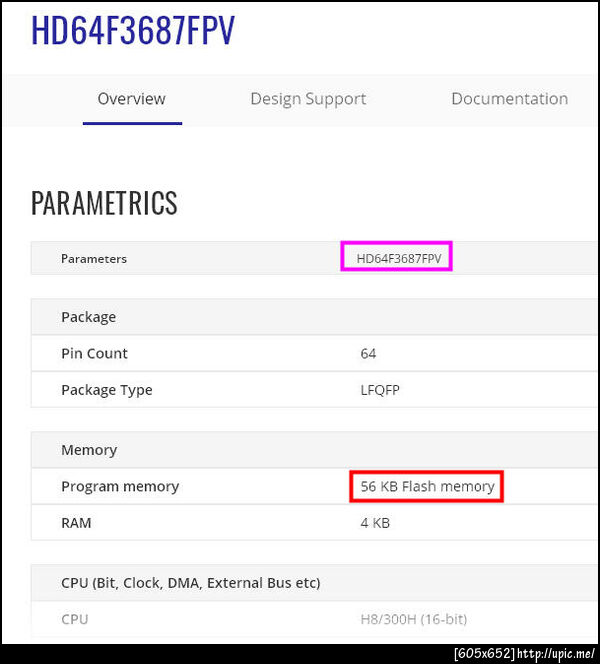The width and height of the screenshot is (600, 664).
Task: Collapse the Package section header
Action: (89, 317)
